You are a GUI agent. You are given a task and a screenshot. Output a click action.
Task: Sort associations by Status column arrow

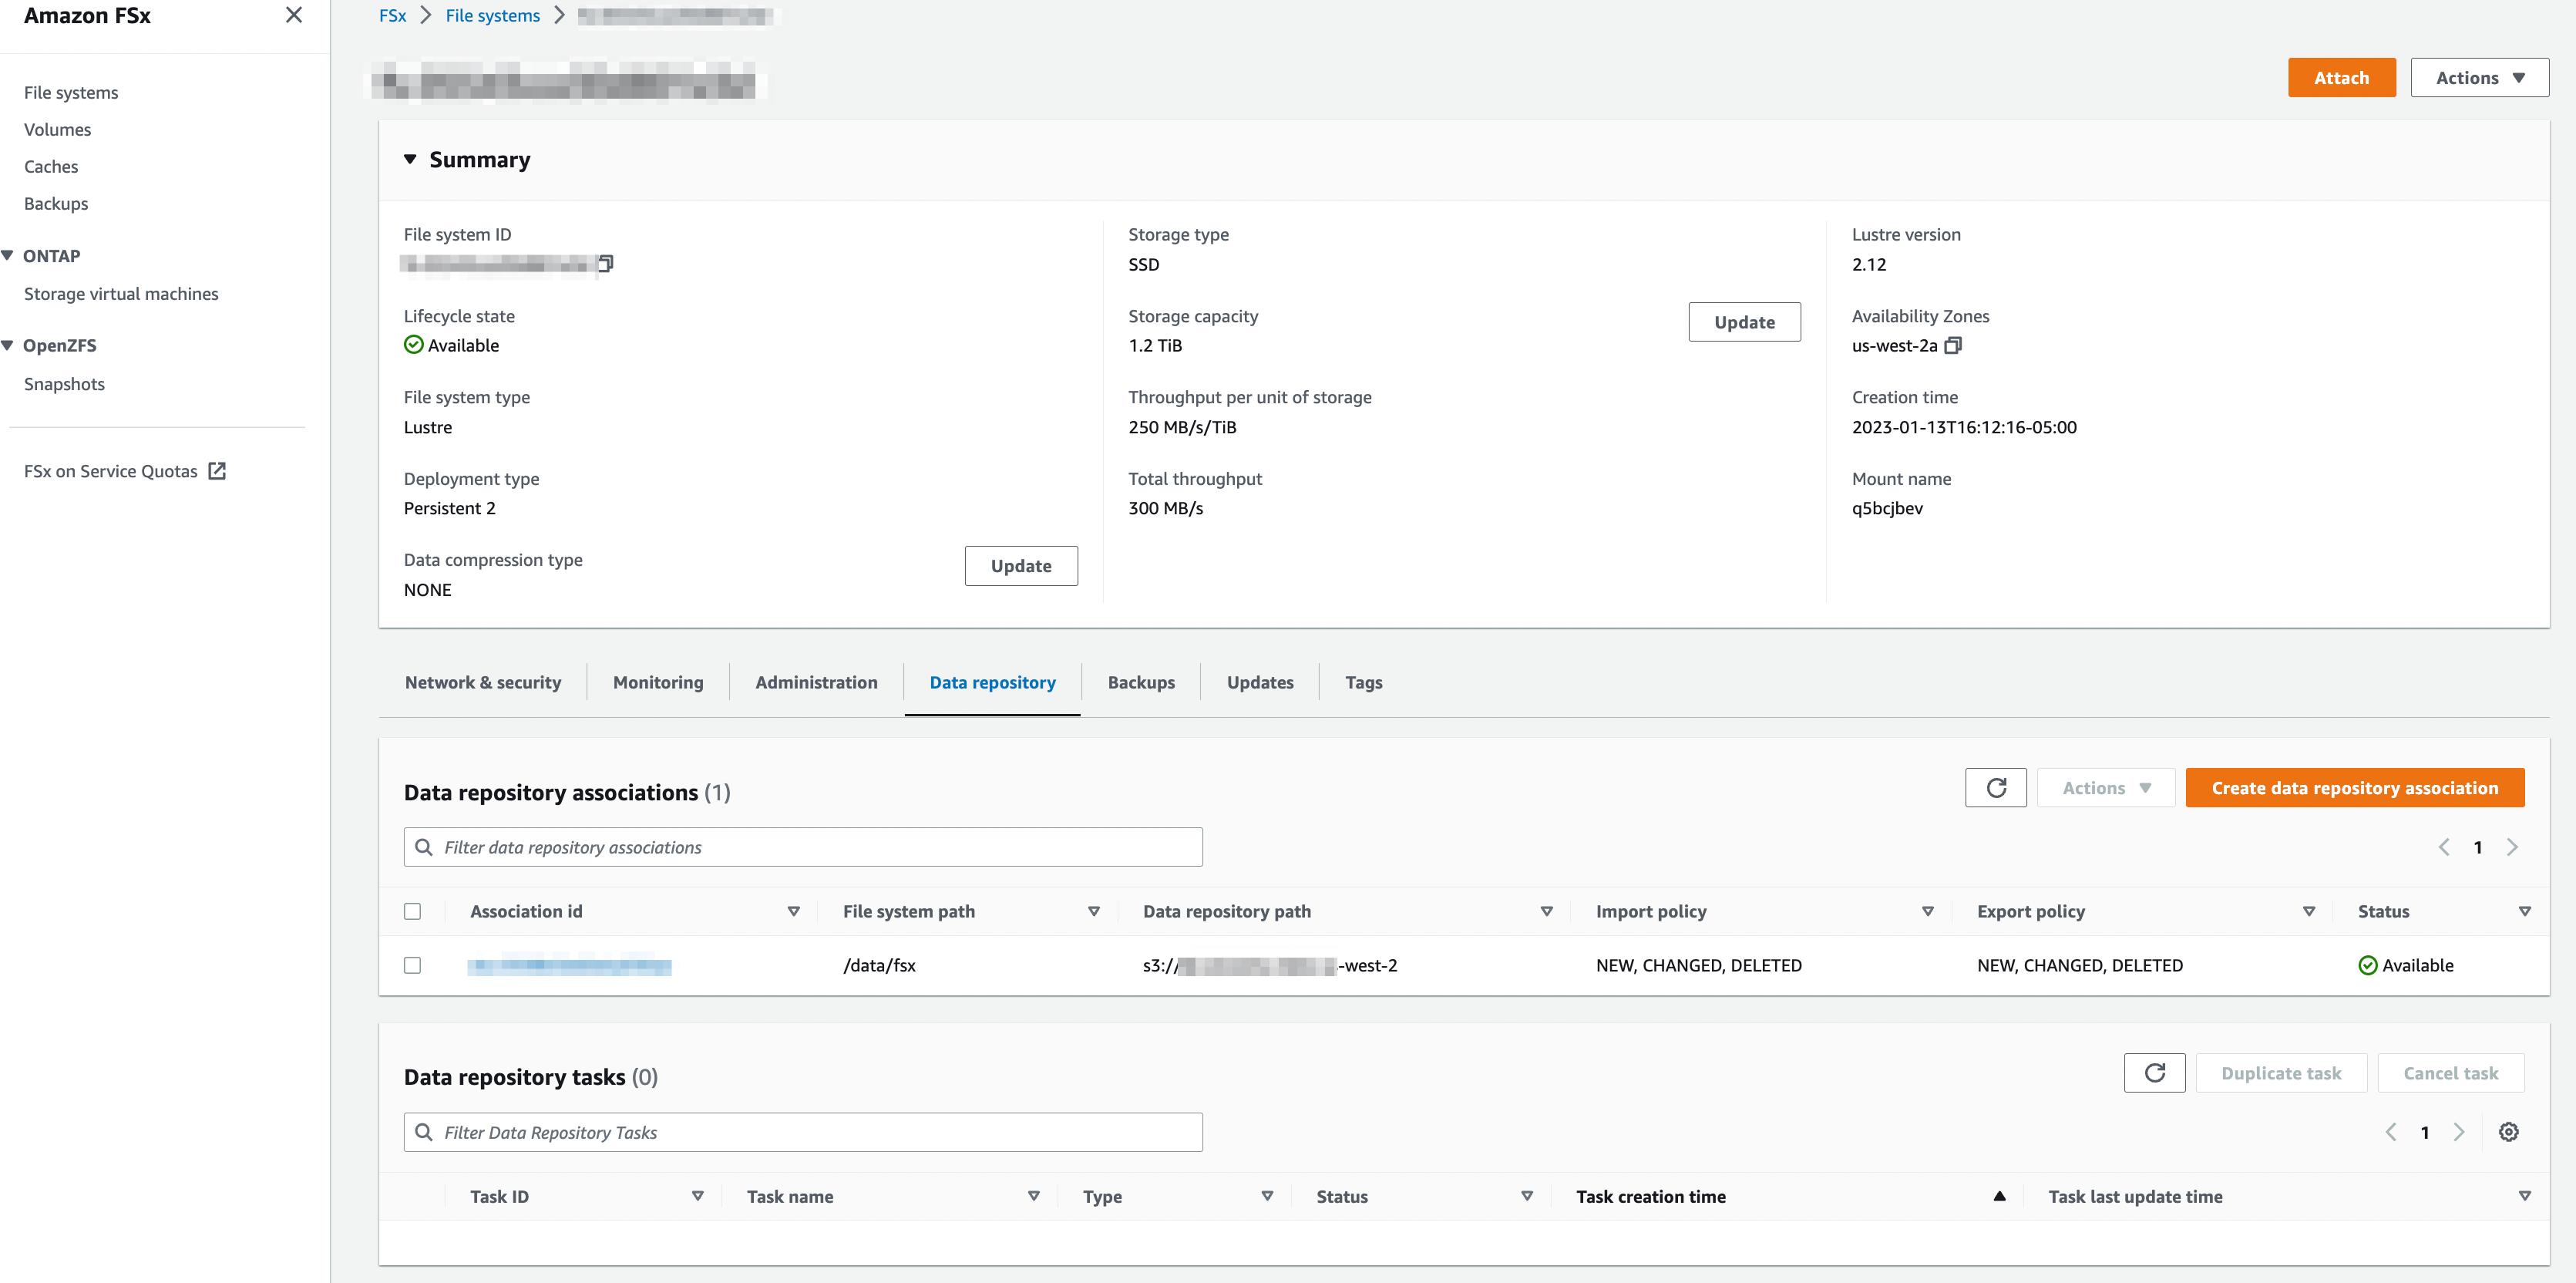tap(2524, 912)
